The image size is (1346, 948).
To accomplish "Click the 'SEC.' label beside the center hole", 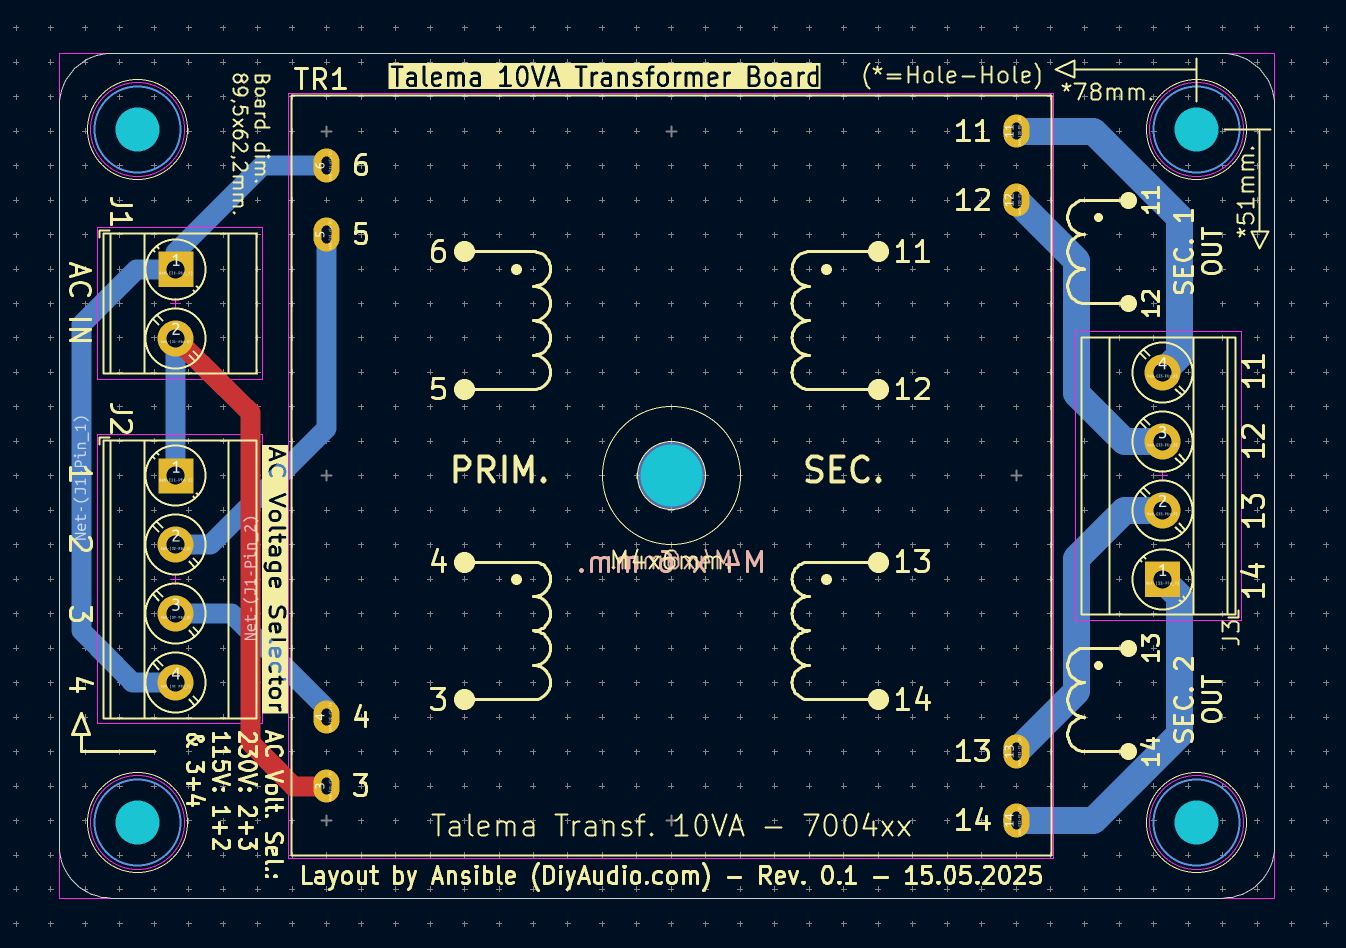I will [x=844, y=470].
